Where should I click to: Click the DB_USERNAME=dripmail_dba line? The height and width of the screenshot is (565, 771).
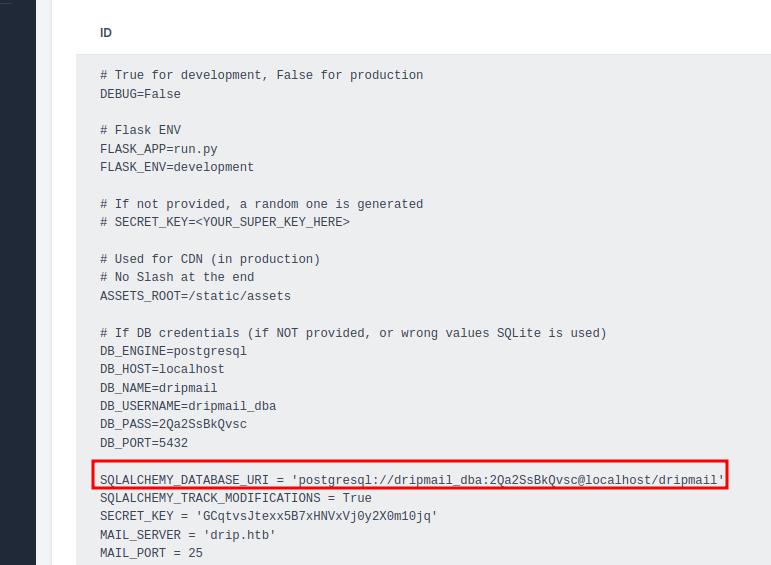coord(188,406)
